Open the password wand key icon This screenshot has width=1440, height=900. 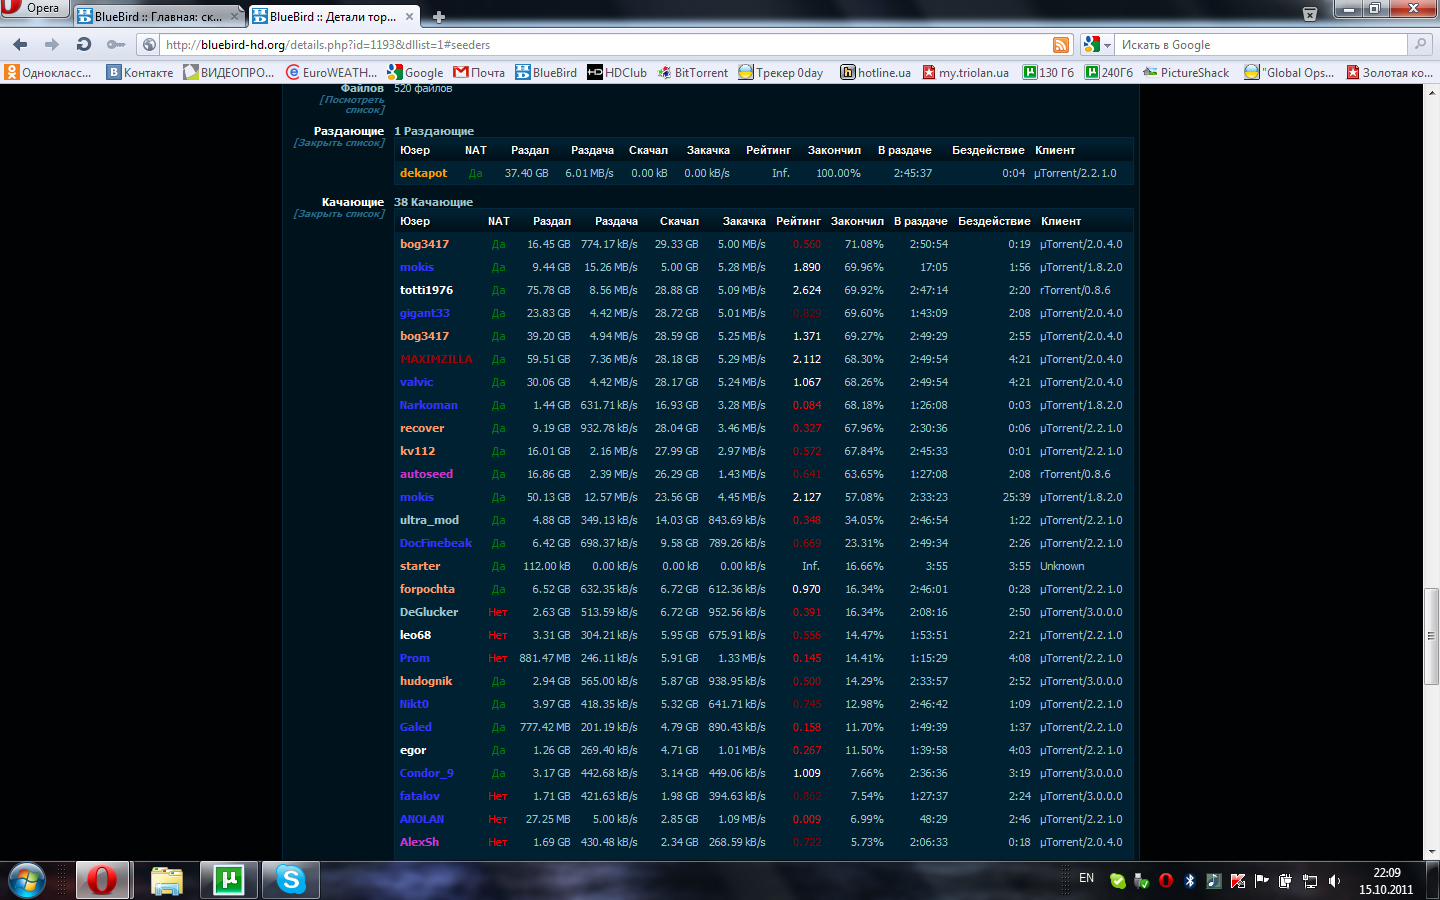click(x=116, y=44)
